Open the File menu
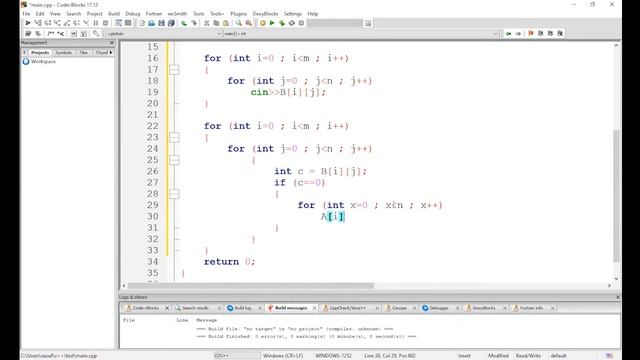This screenshot has width=640, height=360. tap(26, 13)
